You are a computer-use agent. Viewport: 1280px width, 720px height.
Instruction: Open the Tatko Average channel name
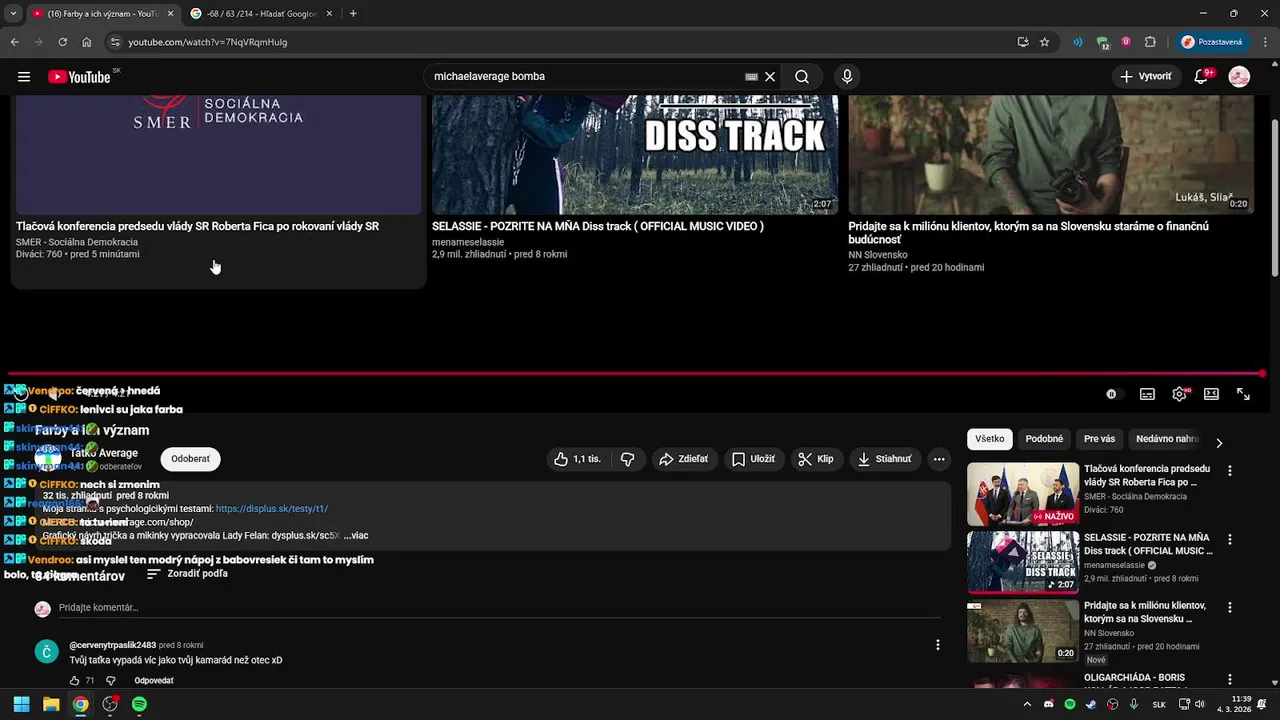104,453
